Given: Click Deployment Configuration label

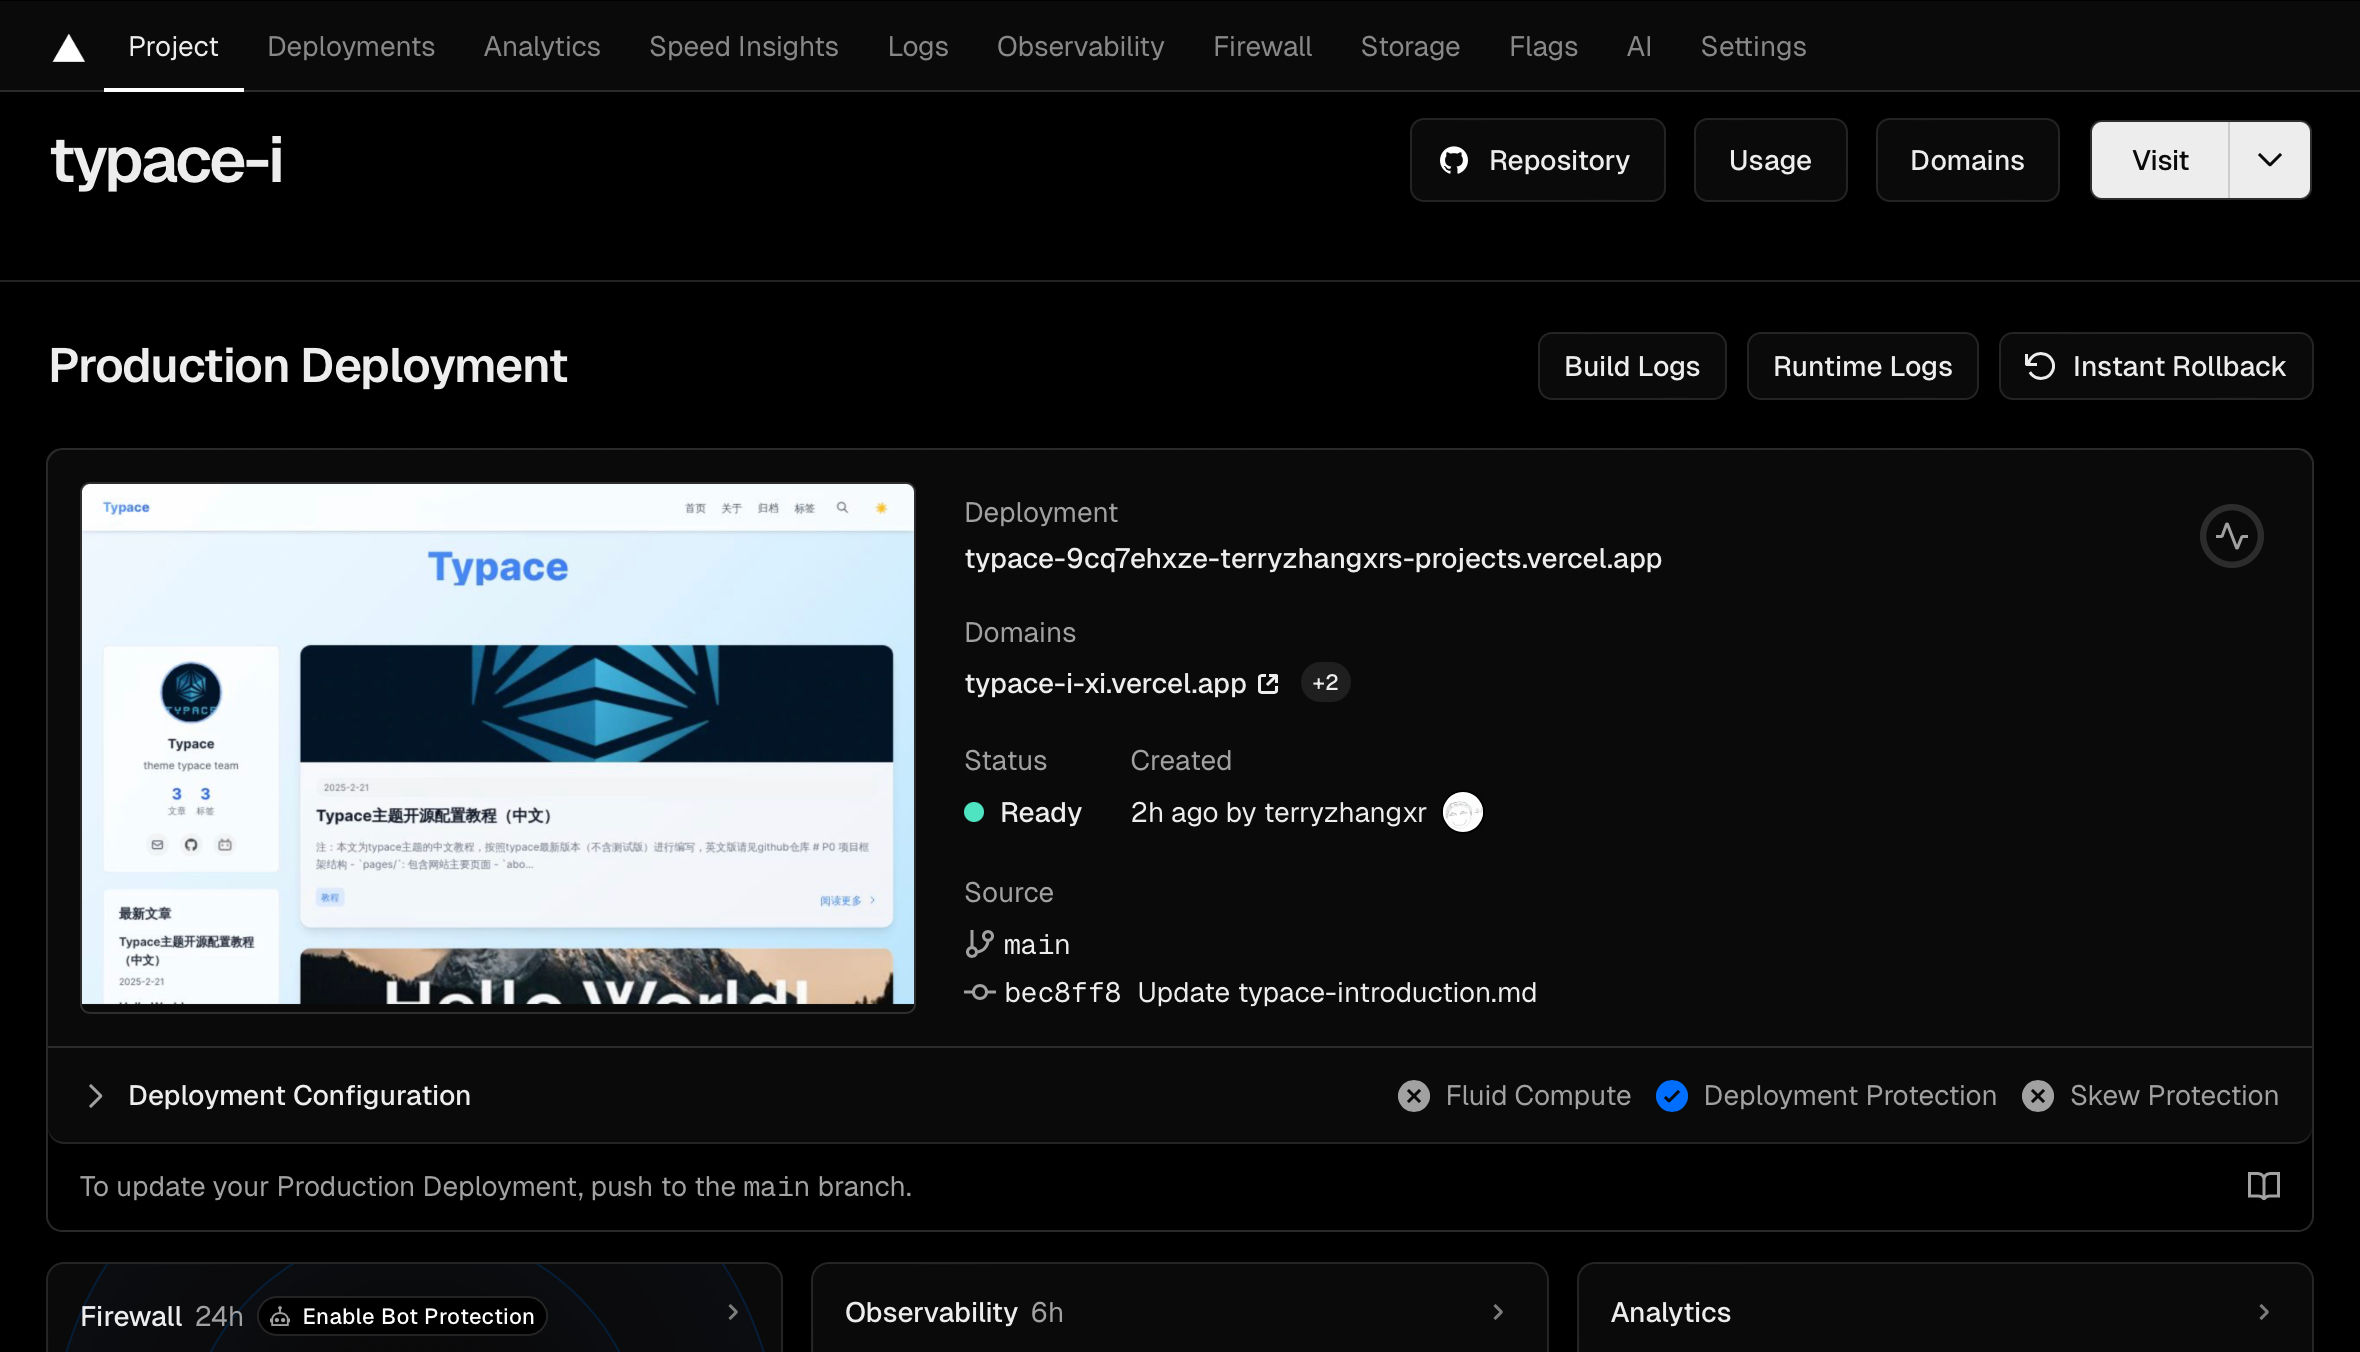Looking at the screenshot, I should (299, 1096).
